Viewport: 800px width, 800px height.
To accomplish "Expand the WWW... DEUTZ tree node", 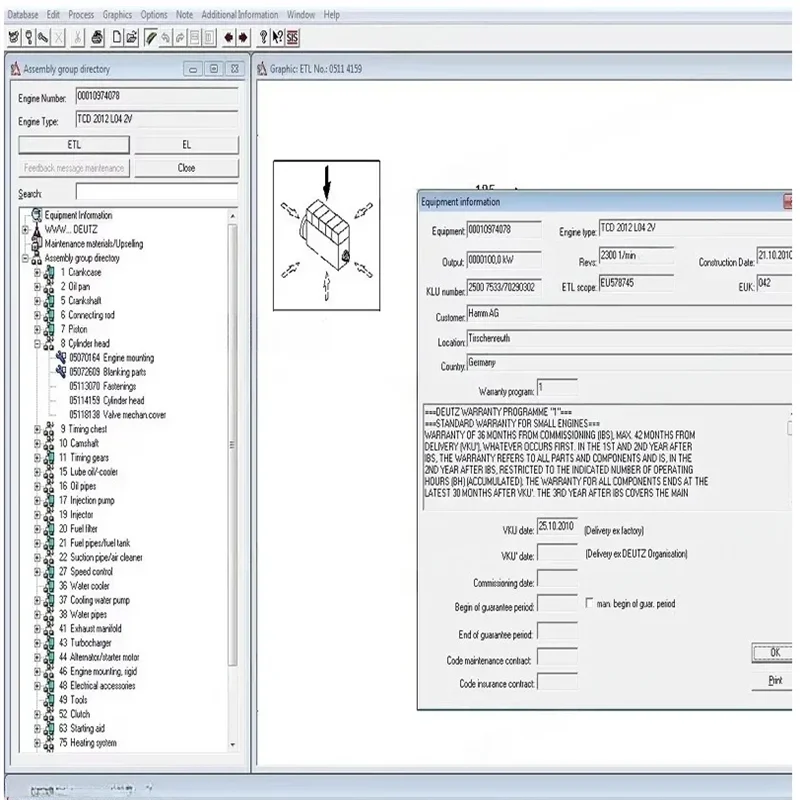I will pyautogui.click(x=25, y=229).
